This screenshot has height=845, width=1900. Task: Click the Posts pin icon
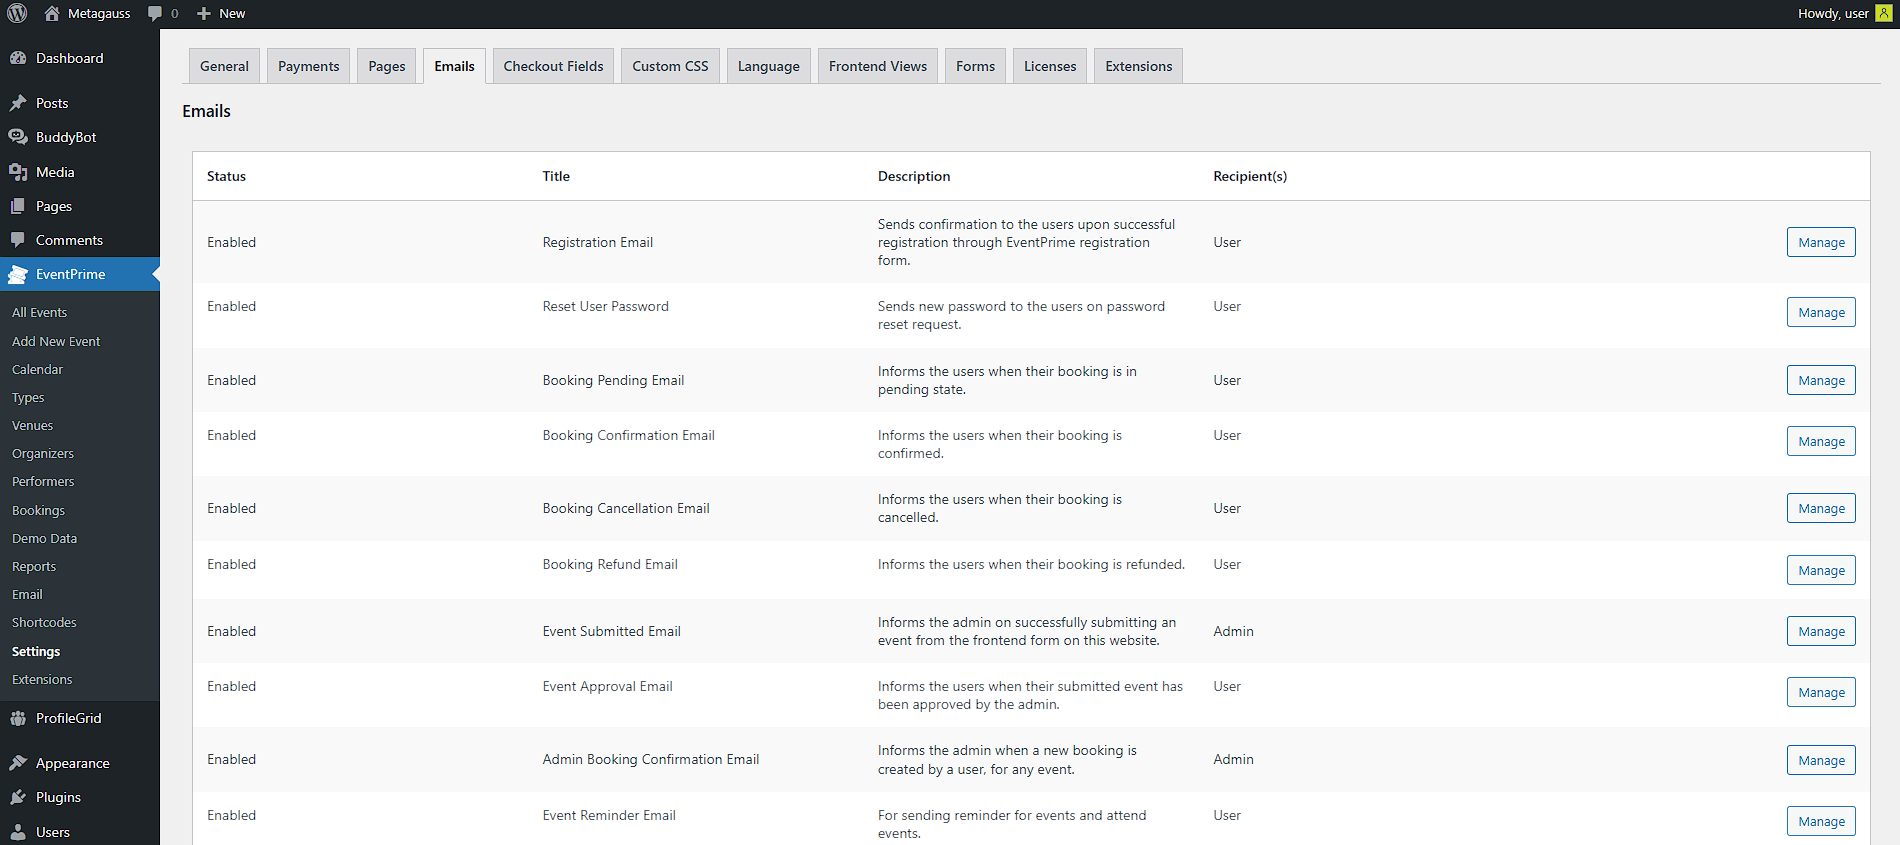coord(18,103)
